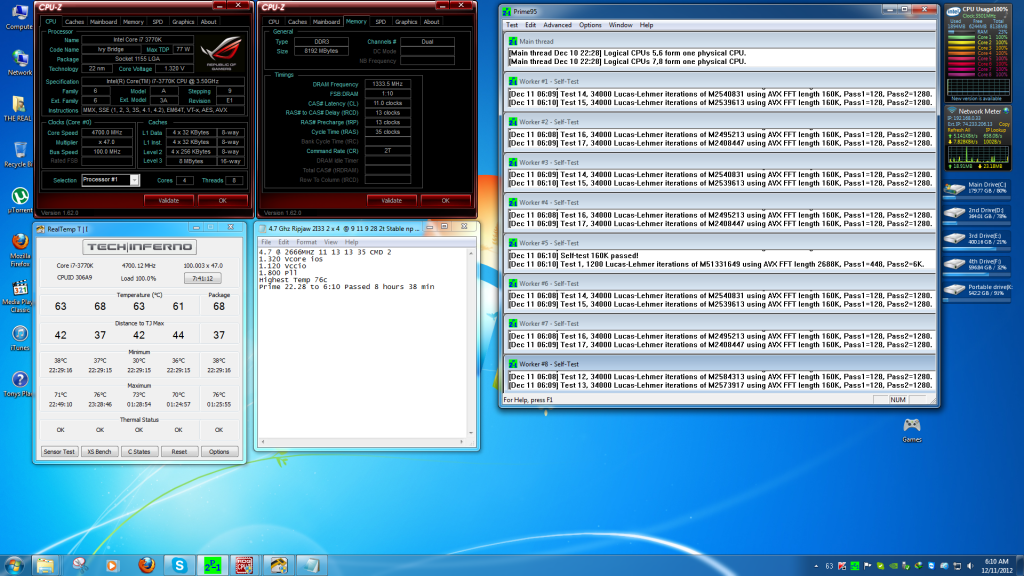
Task: Click 'New version is available' in CPU gadget
Action: tap(976, 99)
